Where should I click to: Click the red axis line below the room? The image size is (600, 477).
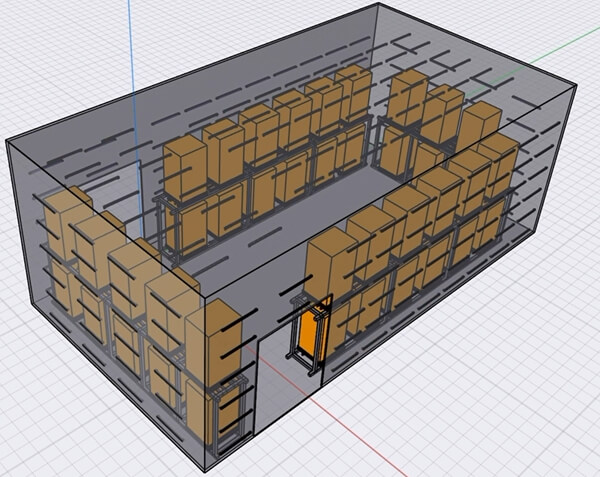(x=350, y=430)
